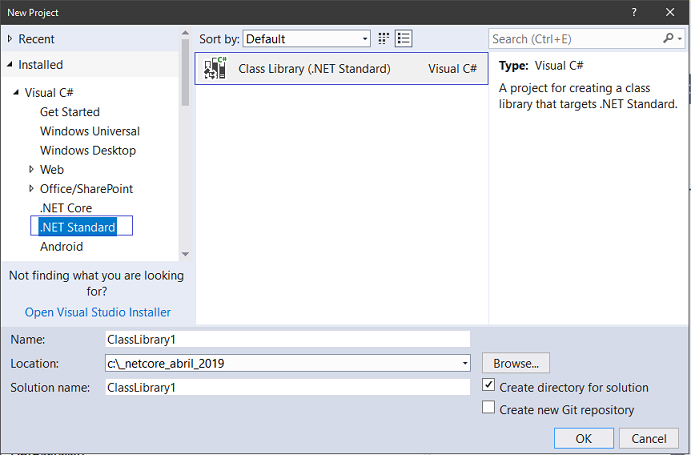
Task: Click the OK button
Action: (x=583, y=438)
